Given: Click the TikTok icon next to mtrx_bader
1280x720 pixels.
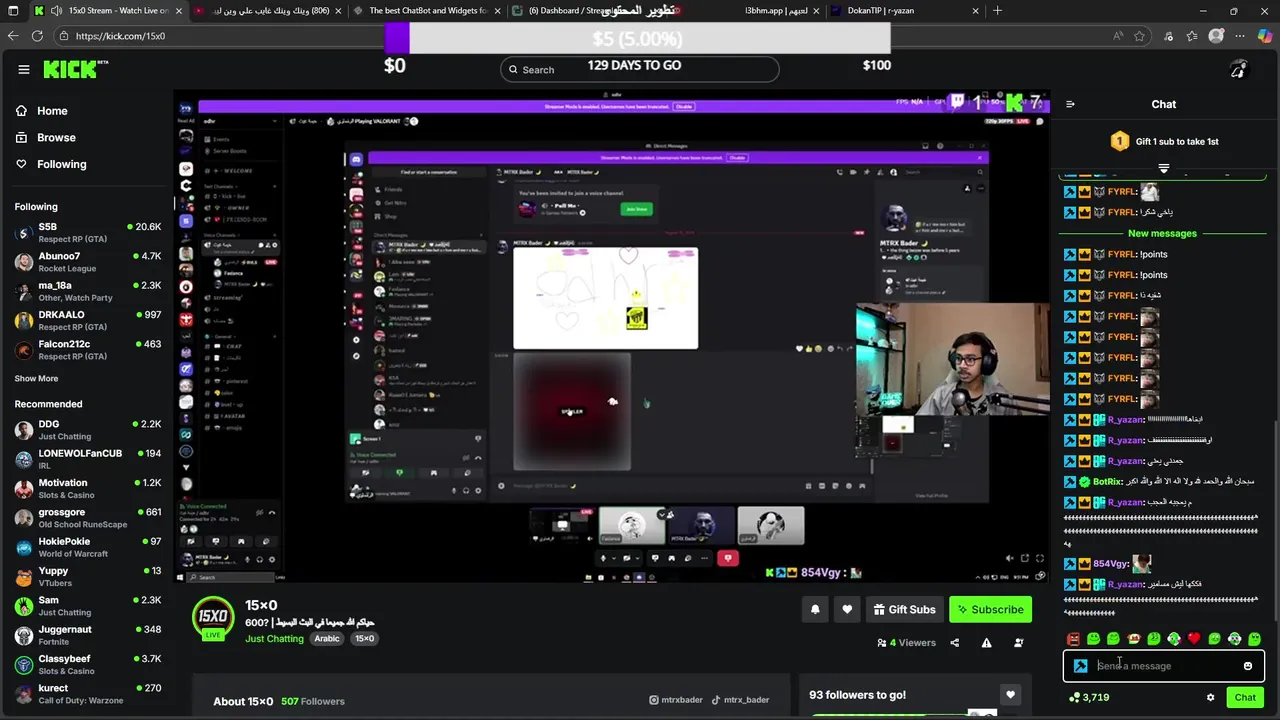Looking at the screenshot, I should [x=716, y=701].
